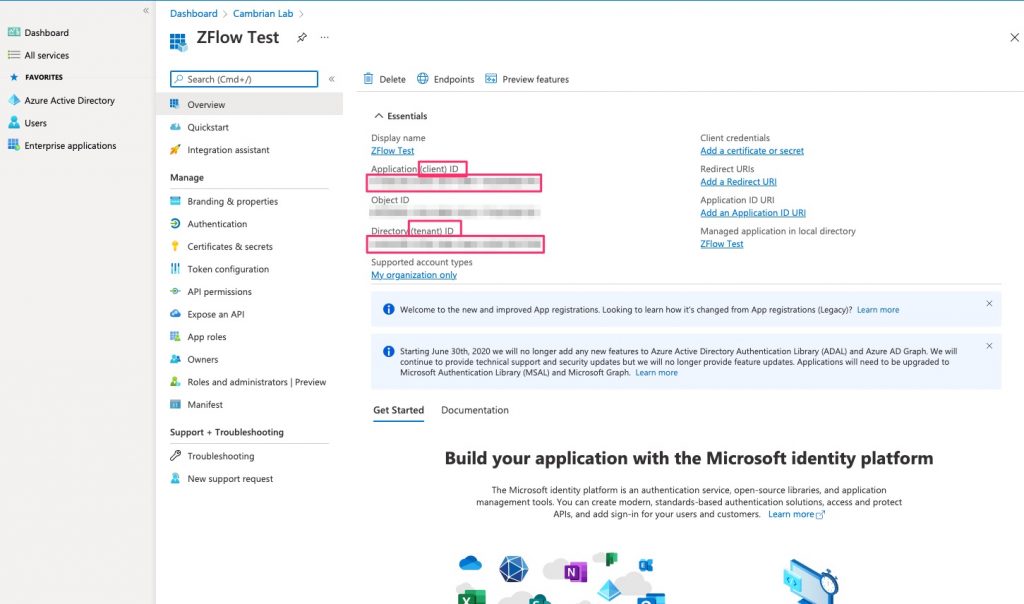Pin ZFlow Test to dashboard
1024x604 pixels.
click(302, 37)
